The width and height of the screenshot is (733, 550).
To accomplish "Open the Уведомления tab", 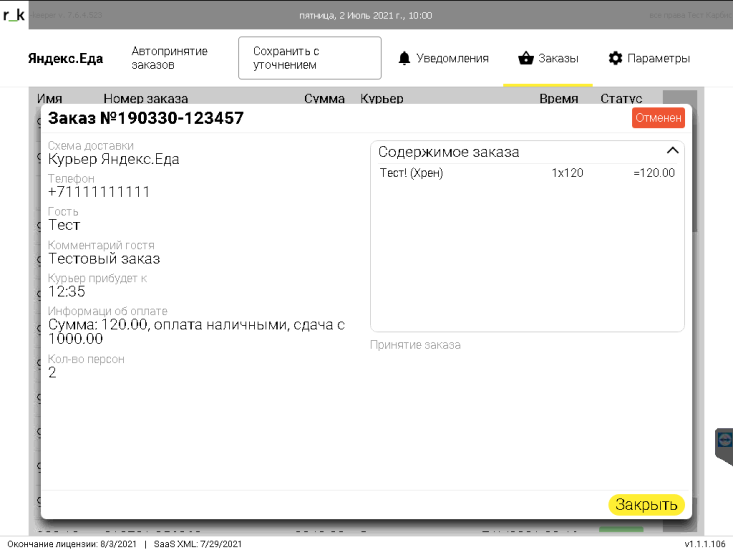I will (x=443, y=58).
